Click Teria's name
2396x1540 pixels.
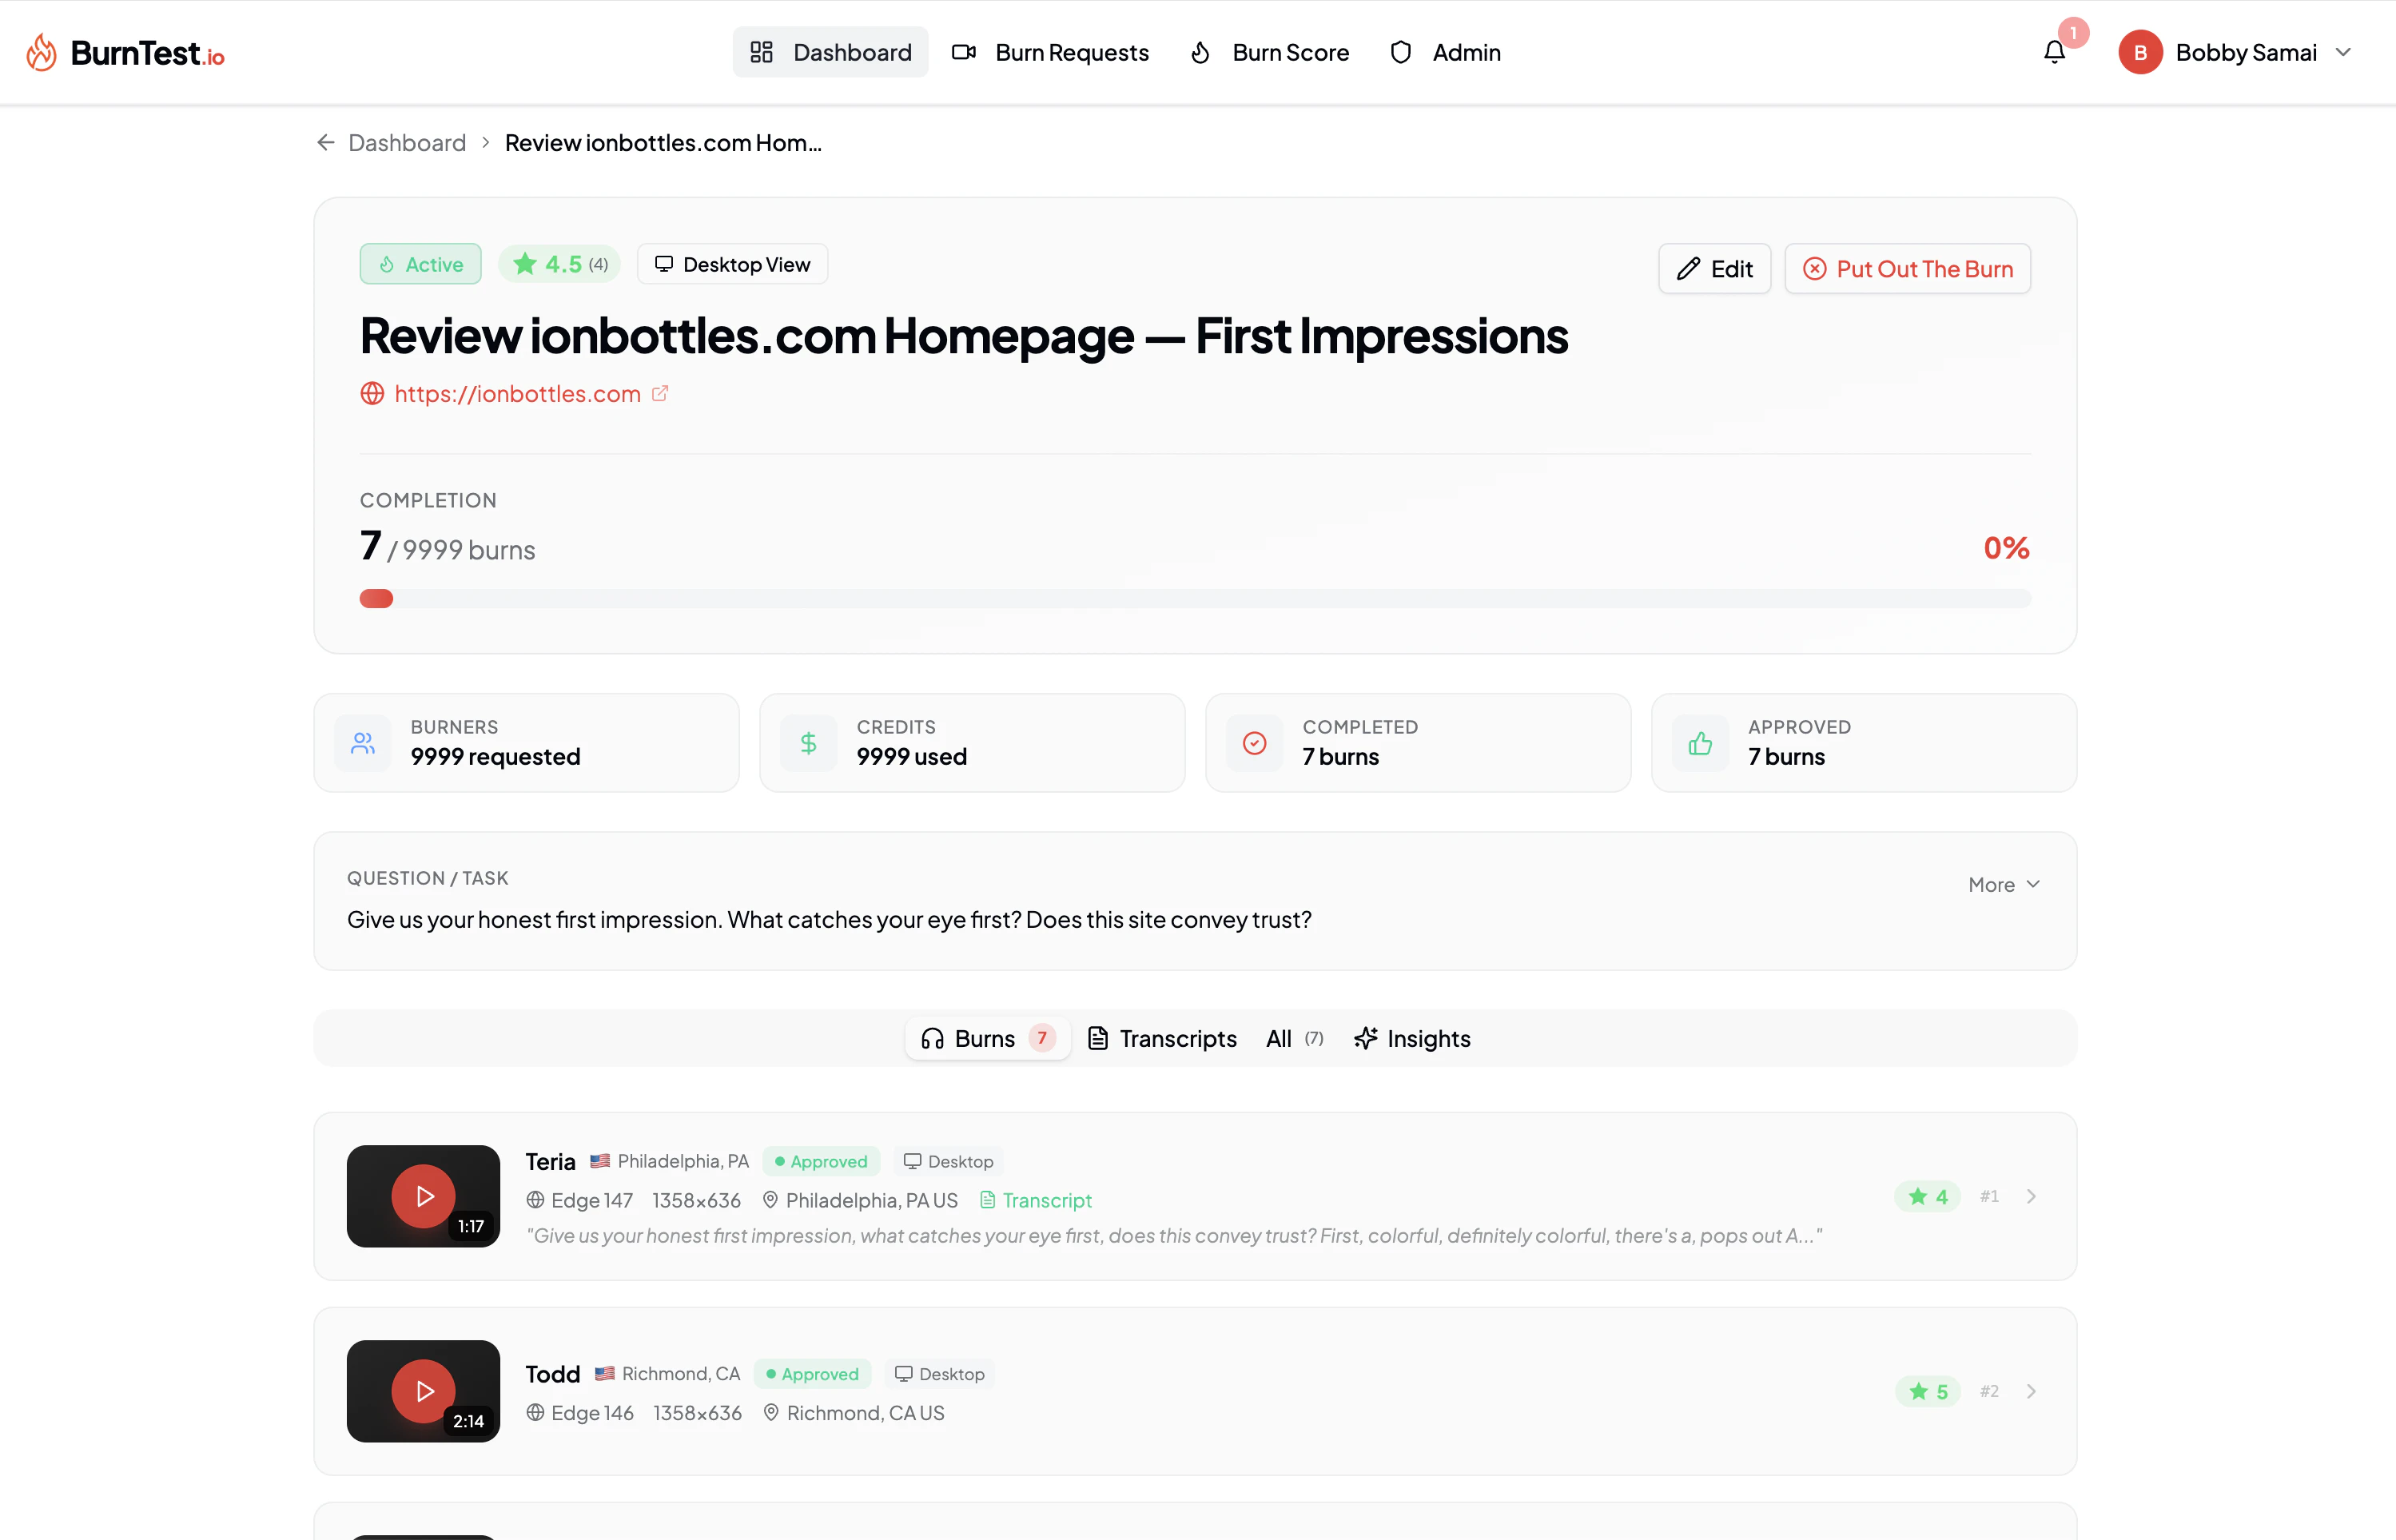[x=550, y=1161]
